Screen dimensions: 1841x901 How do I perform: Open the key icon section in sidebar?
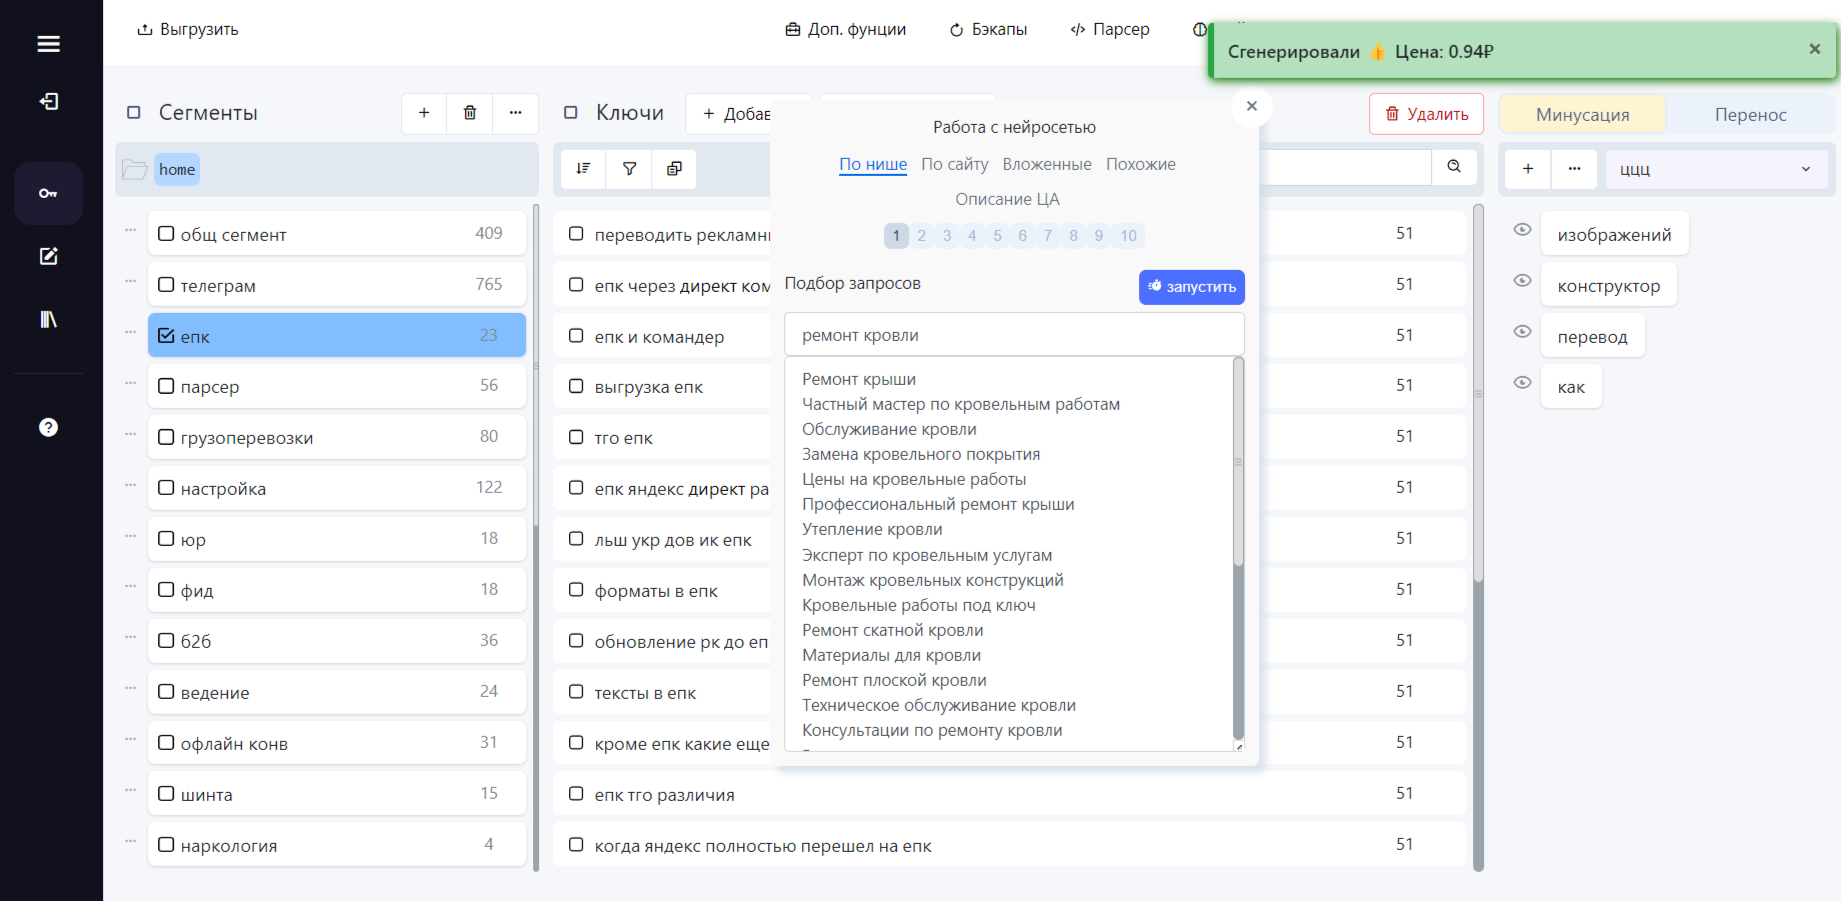48,193
